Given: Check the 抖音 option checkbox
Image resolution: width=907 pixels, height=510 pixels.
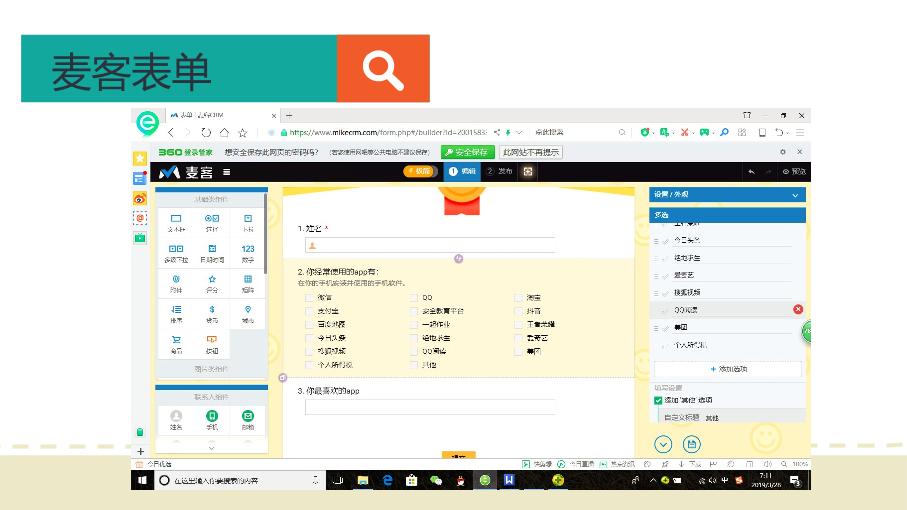Looking at the screenshot, I should [518, 311].
